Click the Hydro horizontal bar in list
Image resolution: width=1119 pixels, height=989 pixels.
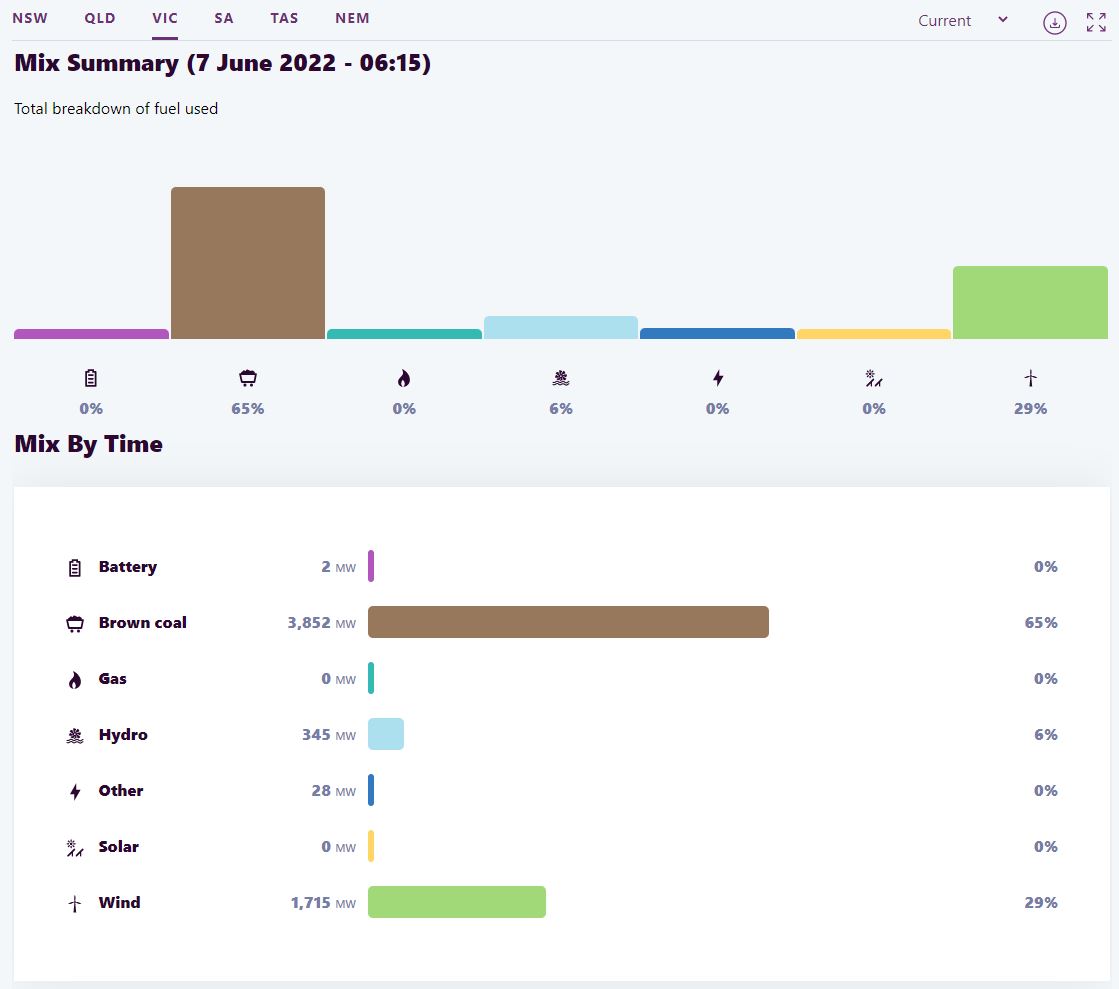point(386,734)
